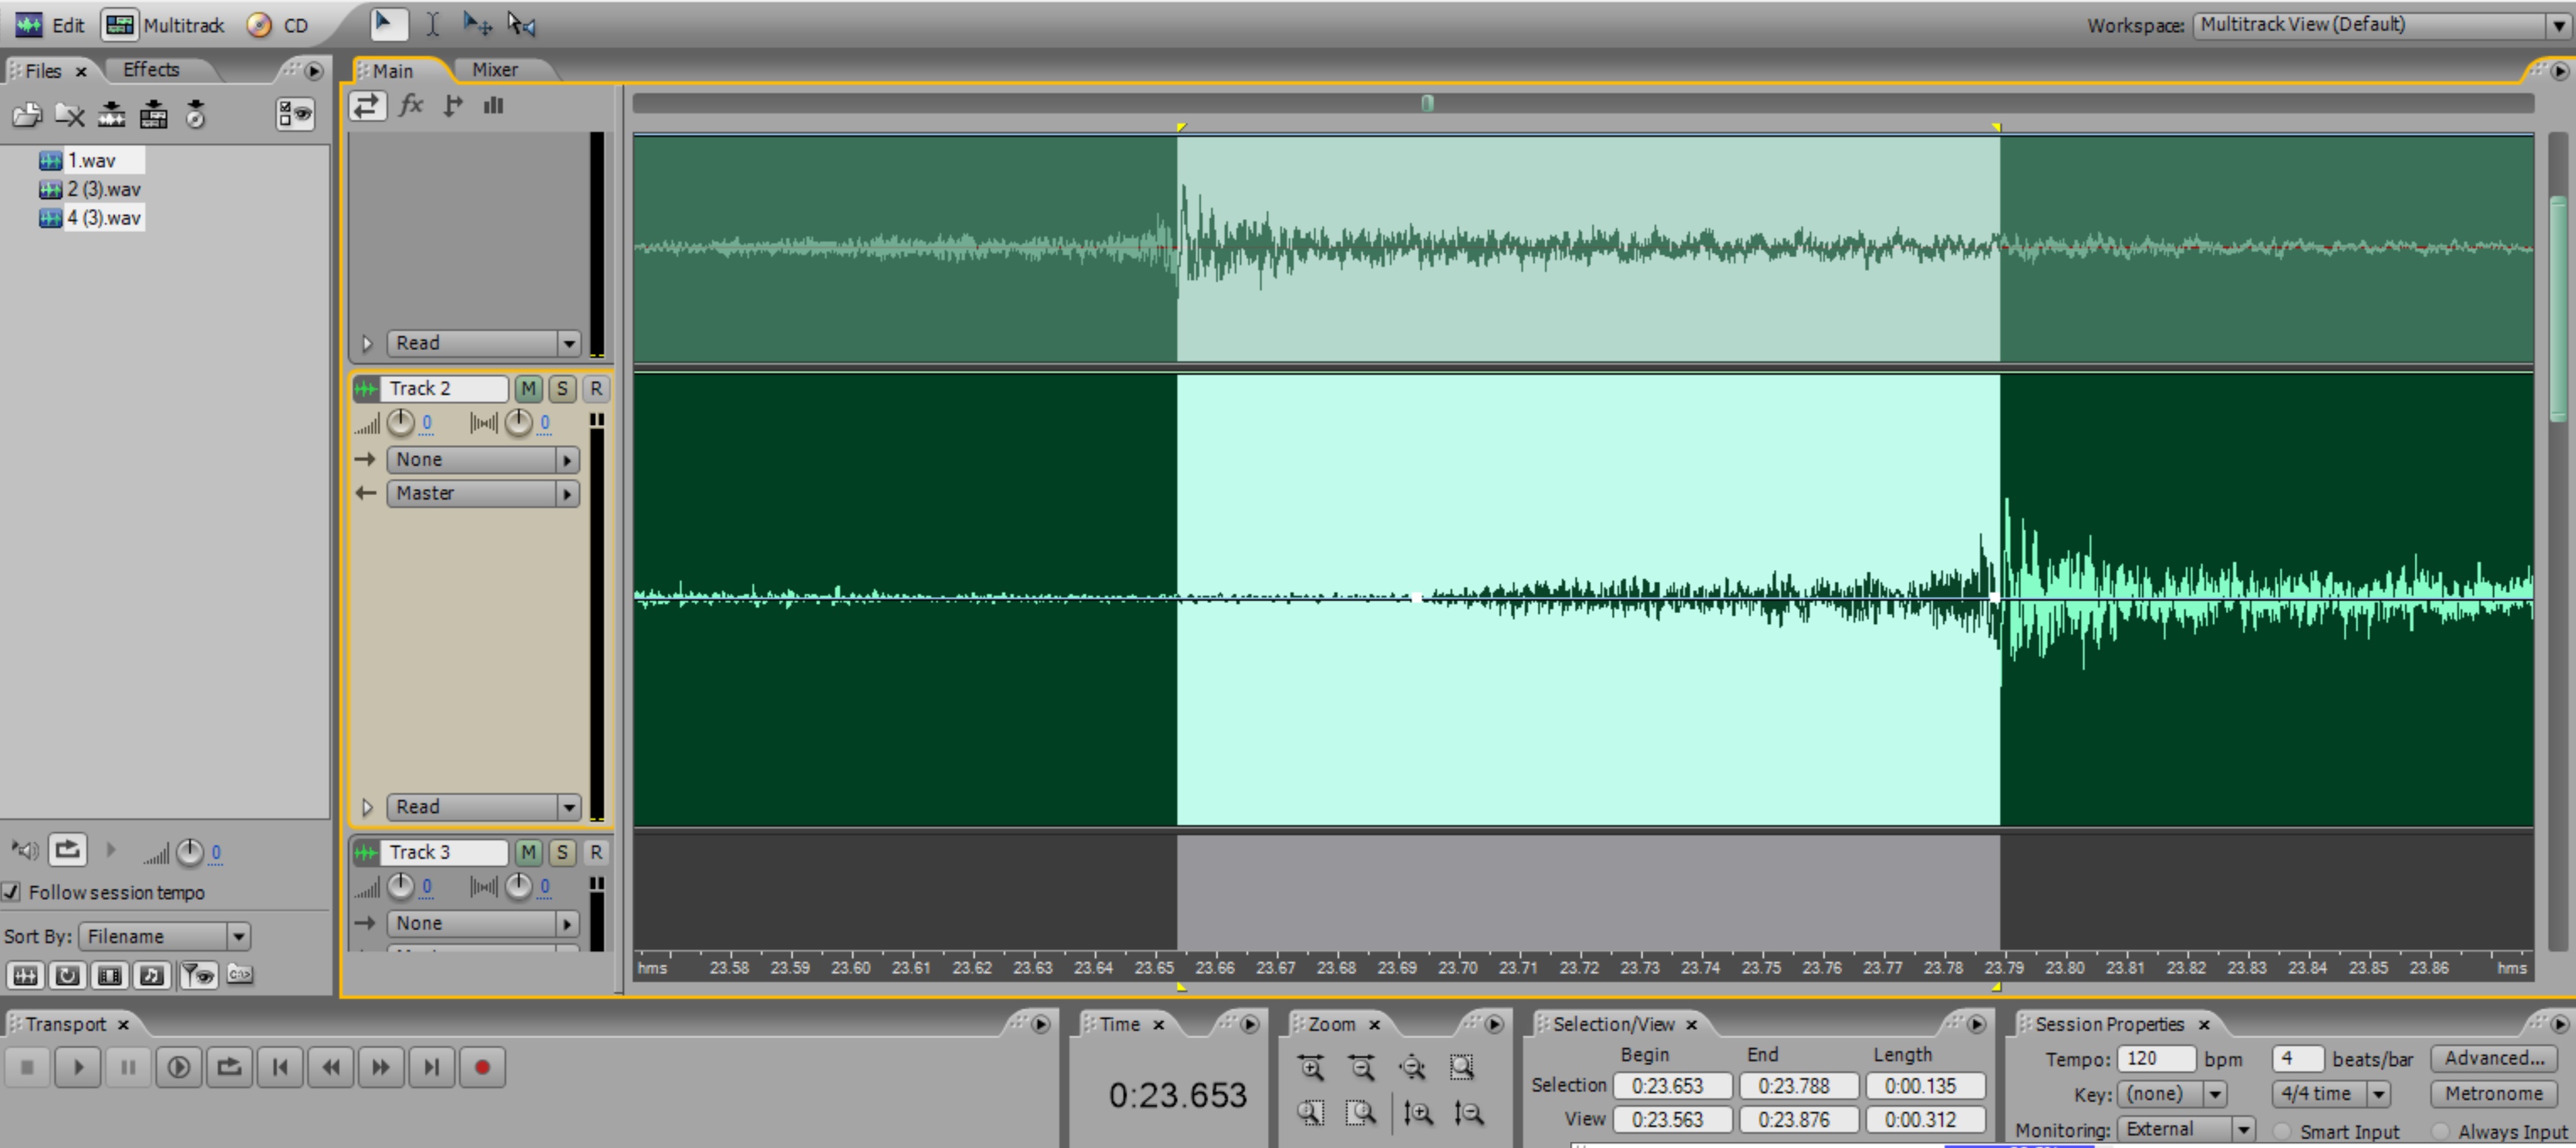The width and height of the screenshot is (2576, 1148).
Task: Switch to the Mixer tab
Action: pos(494,70)
